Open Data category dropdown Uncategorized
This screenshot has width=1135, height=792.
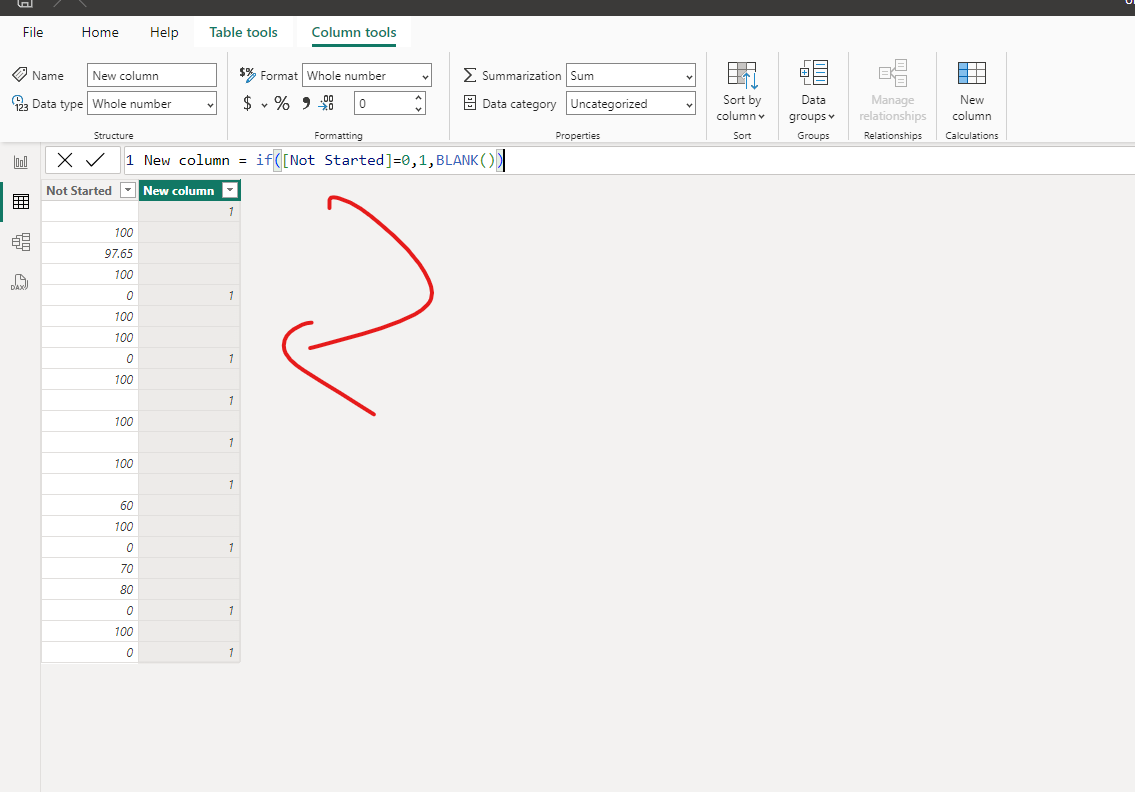(630, 104)
